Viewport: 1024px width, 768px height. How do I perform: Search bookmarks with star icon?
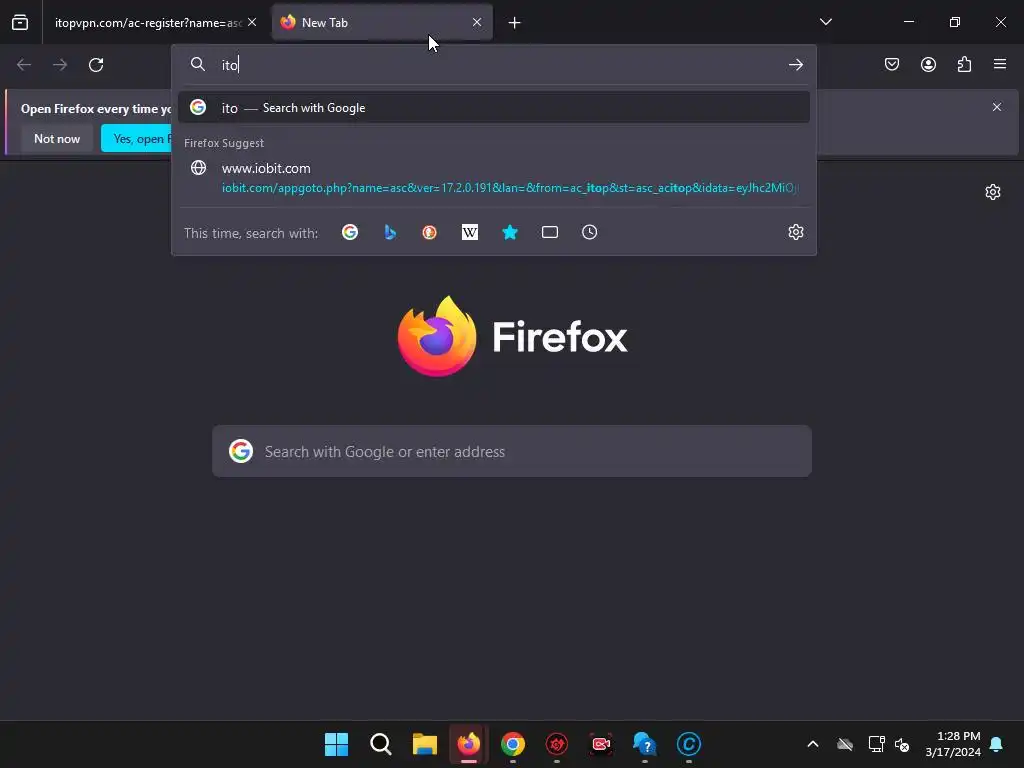510,232
